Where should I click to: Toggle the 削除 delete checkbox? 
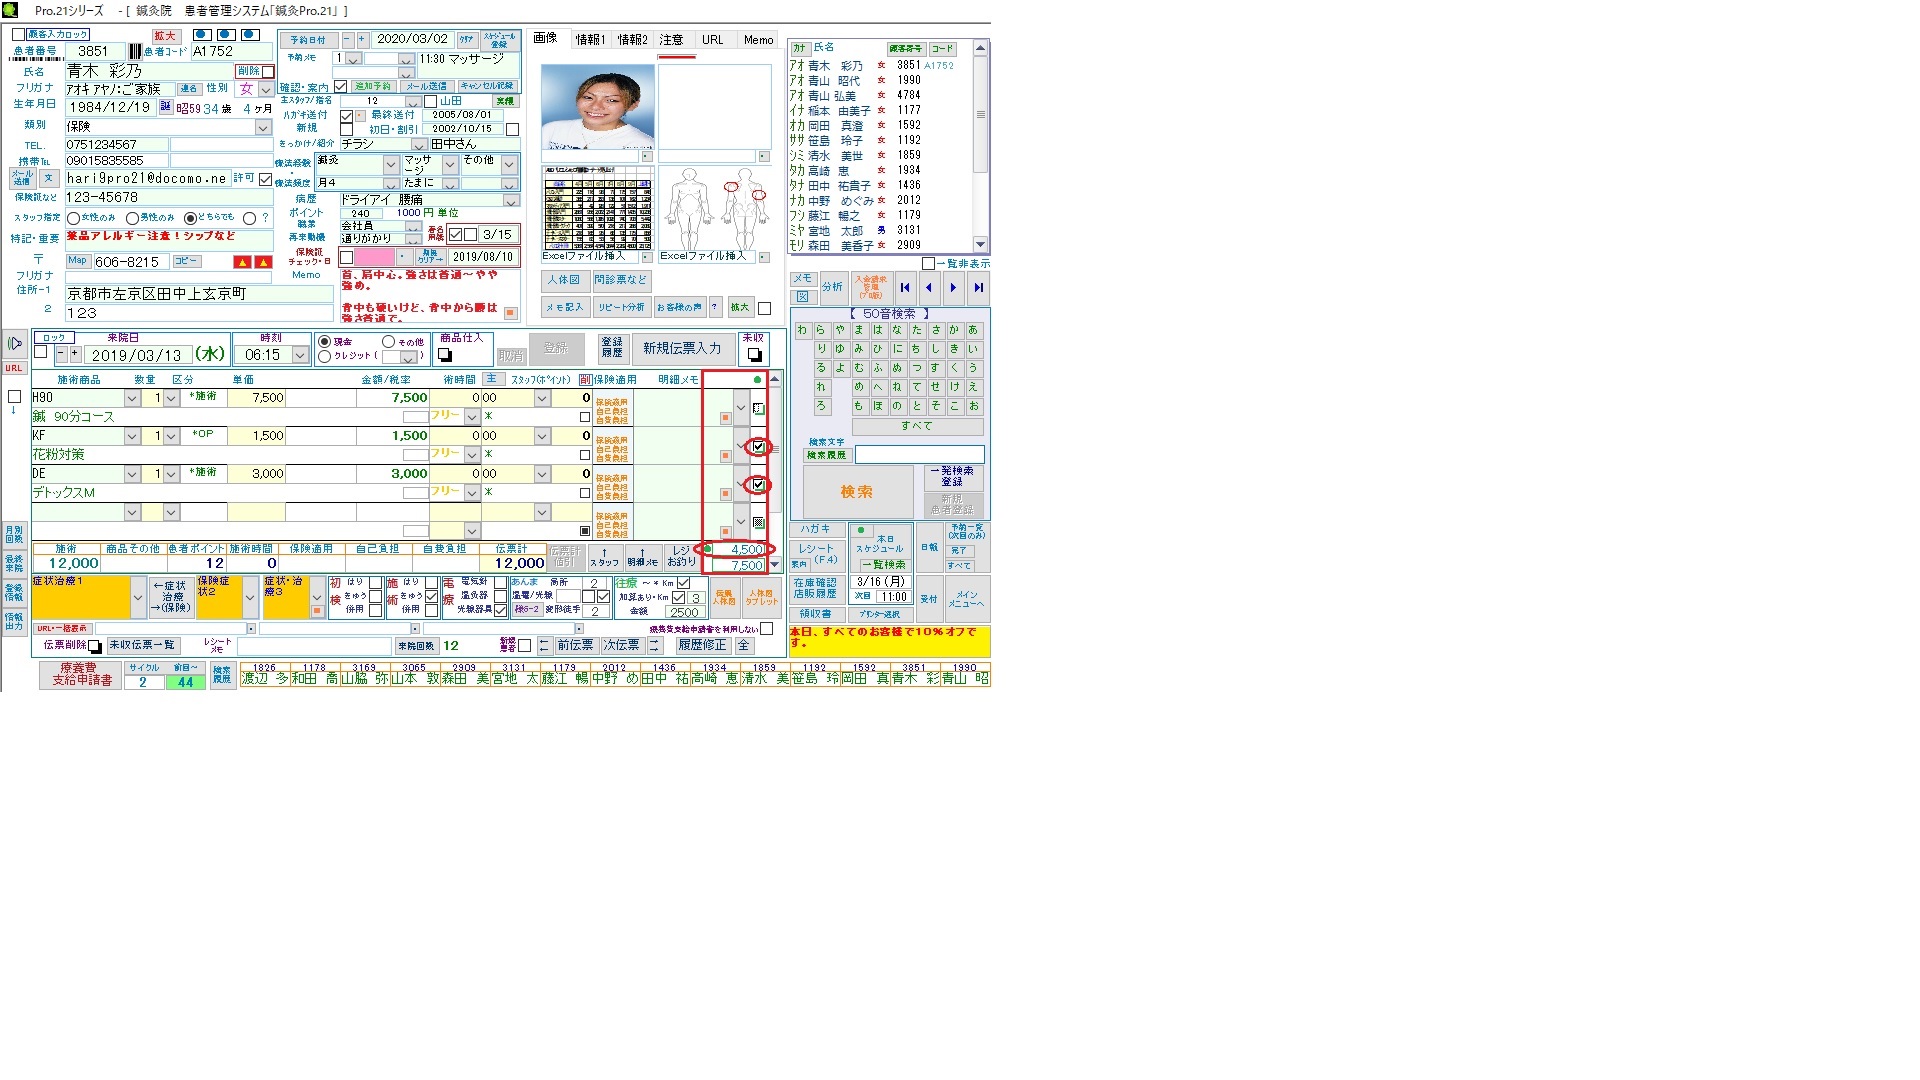click(x=267, y=71)
